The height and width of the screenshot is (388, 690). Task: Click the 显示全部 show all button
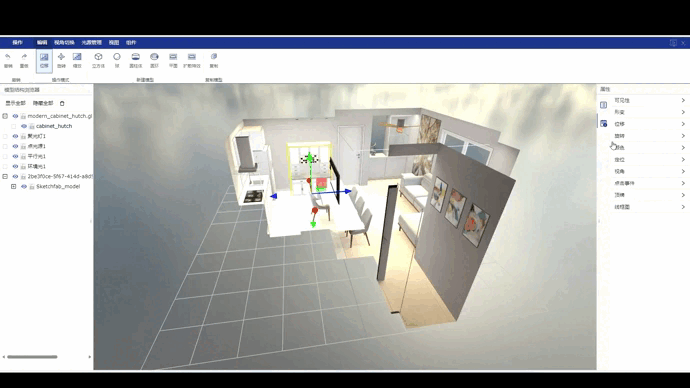coord(15,103)
